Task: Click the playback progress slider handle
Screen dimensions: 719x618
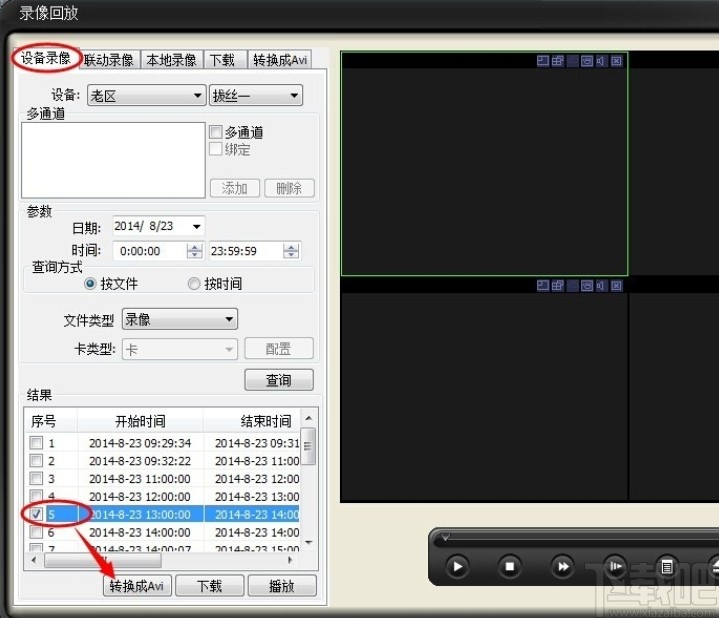Action: pos(445,536)
